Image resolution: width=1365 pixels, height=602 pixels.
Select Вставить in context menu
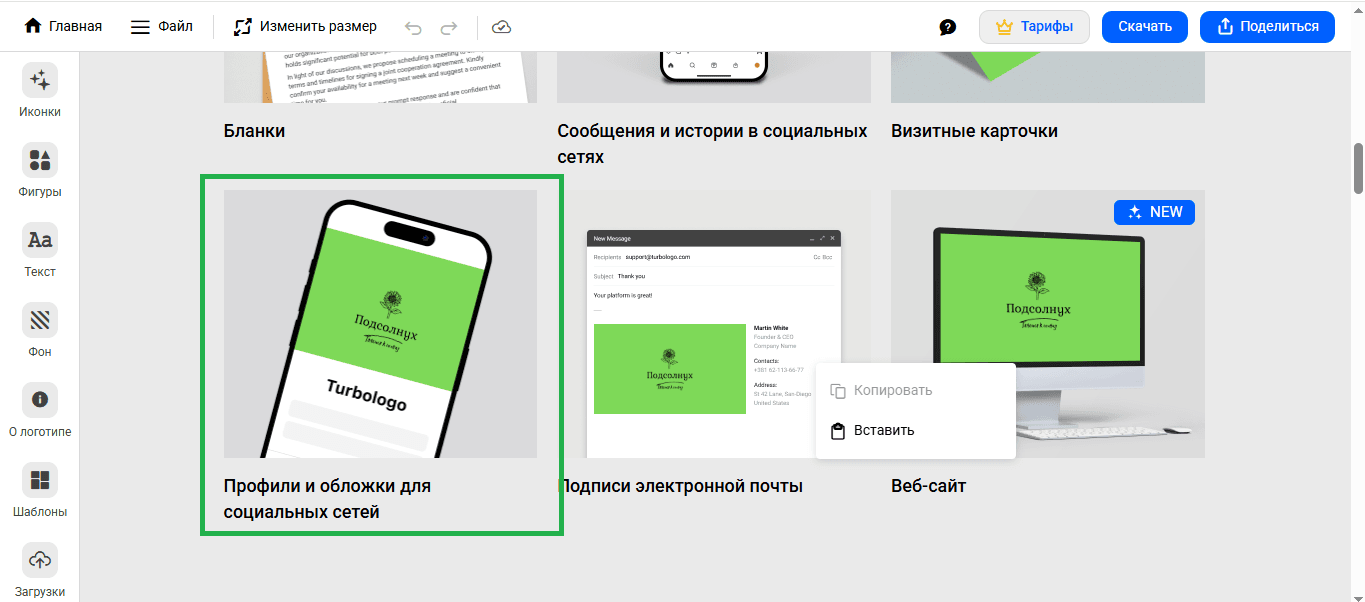coord(915,431)
